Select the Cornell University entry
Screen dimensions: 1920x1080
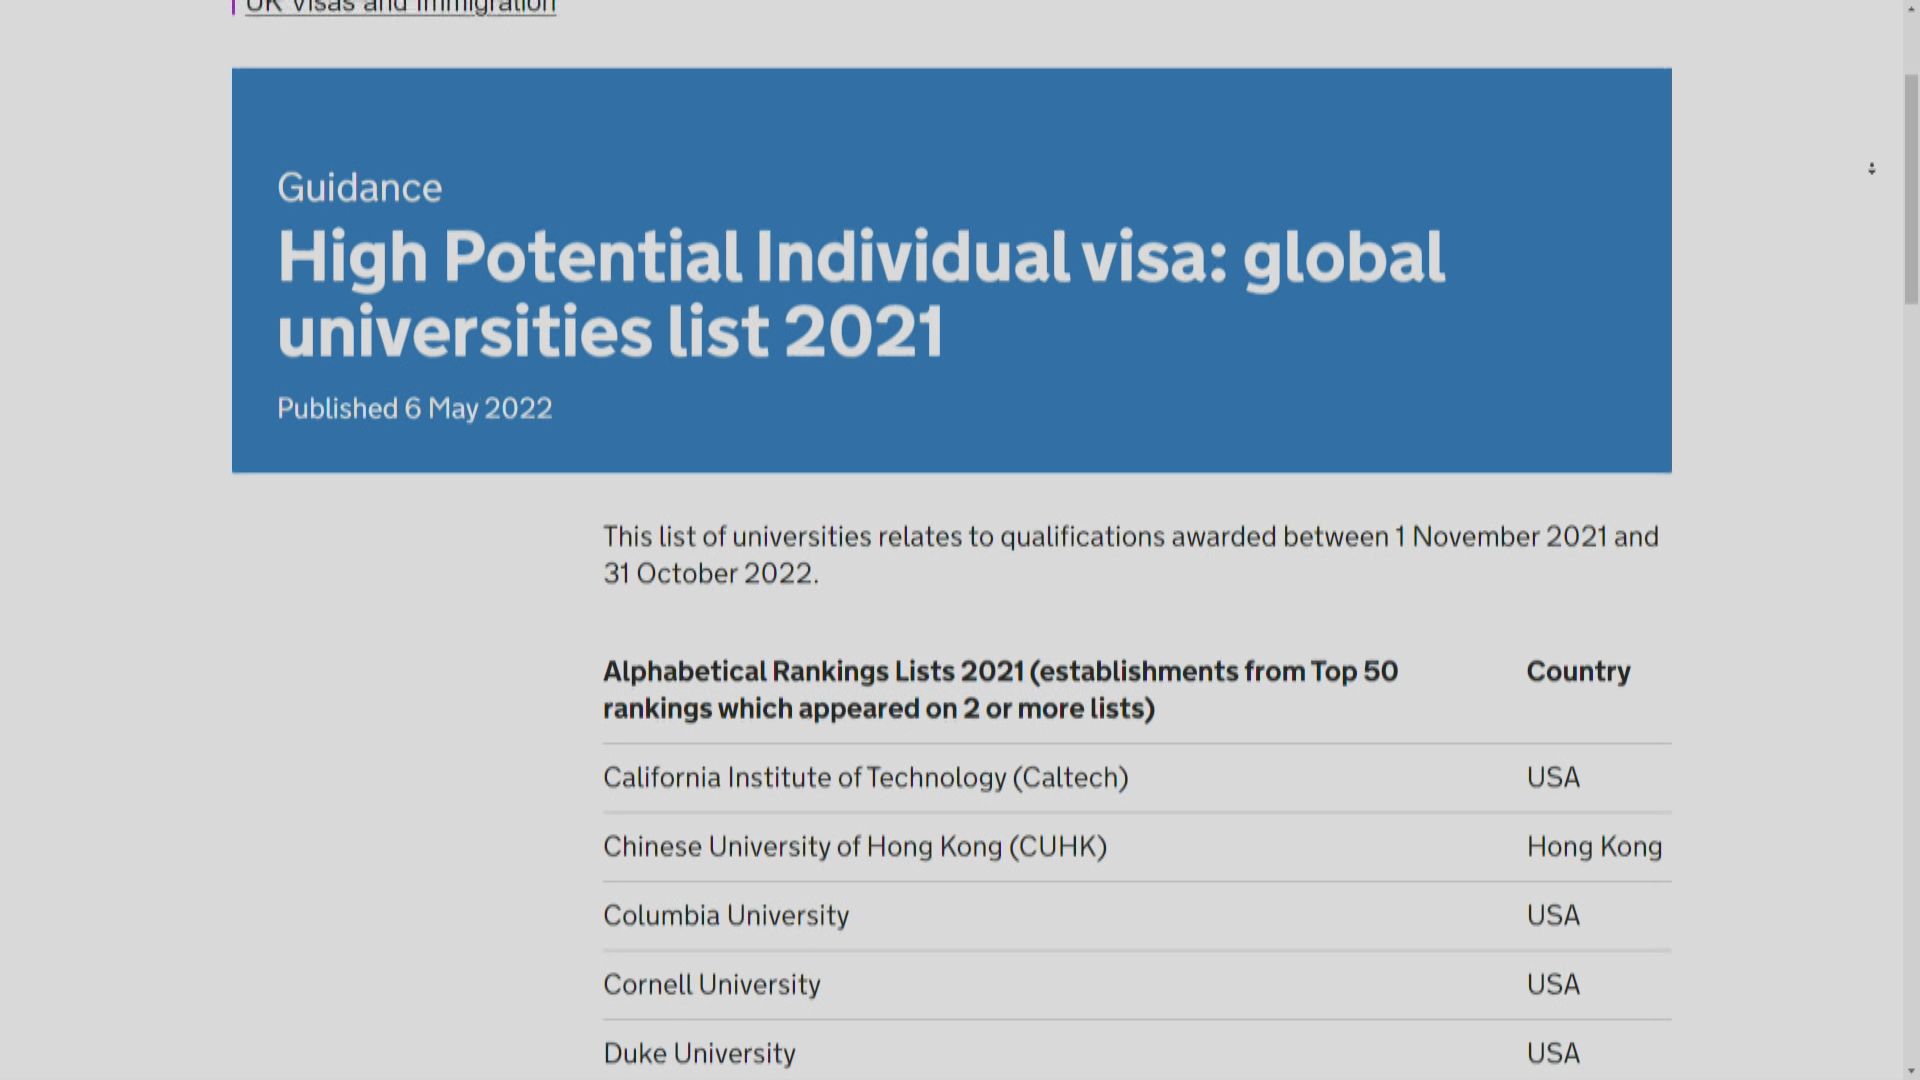(711, 984)
